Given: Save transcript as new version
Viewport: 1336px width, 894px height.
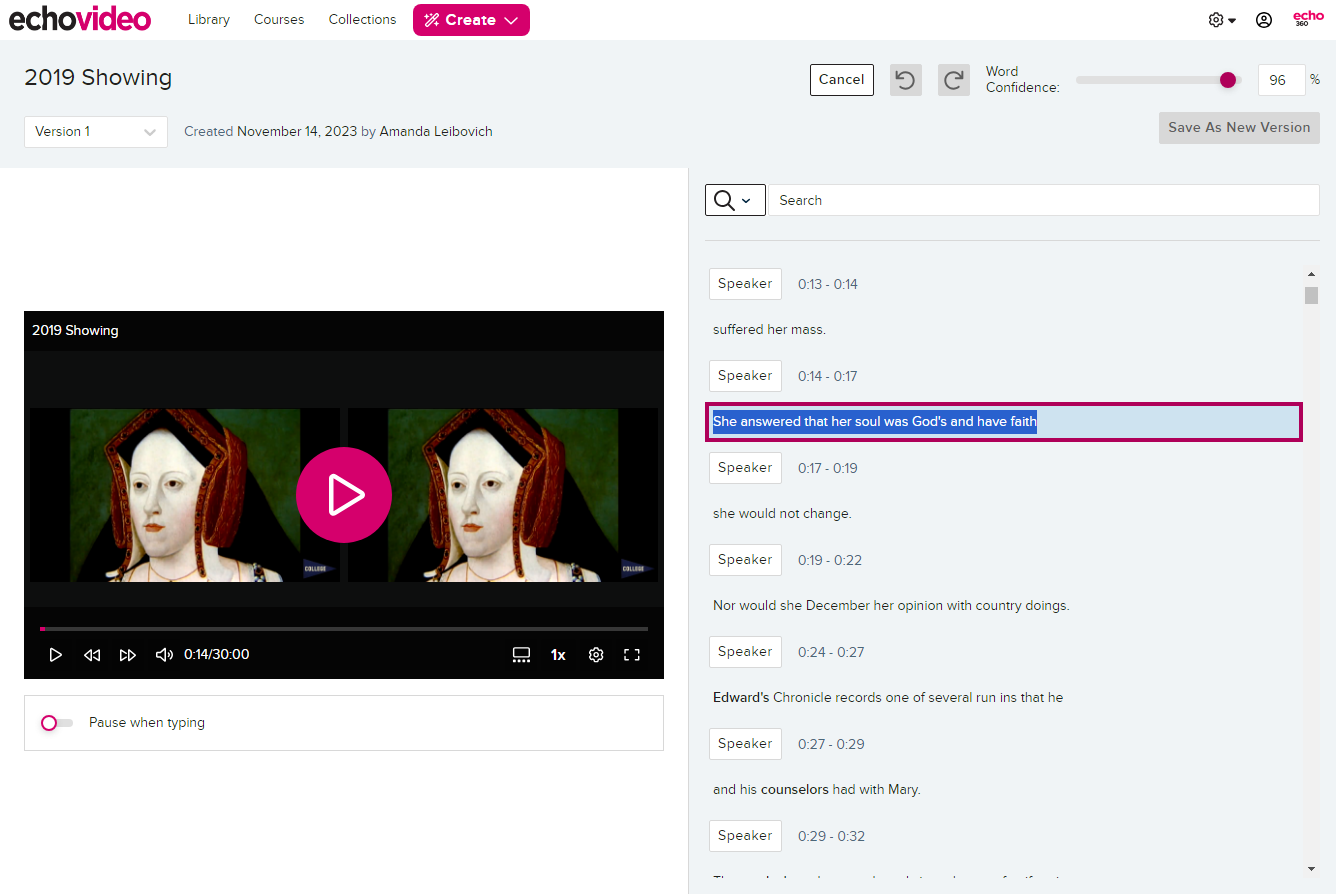Looking at the screenshot, I should tap(1238, 127).
